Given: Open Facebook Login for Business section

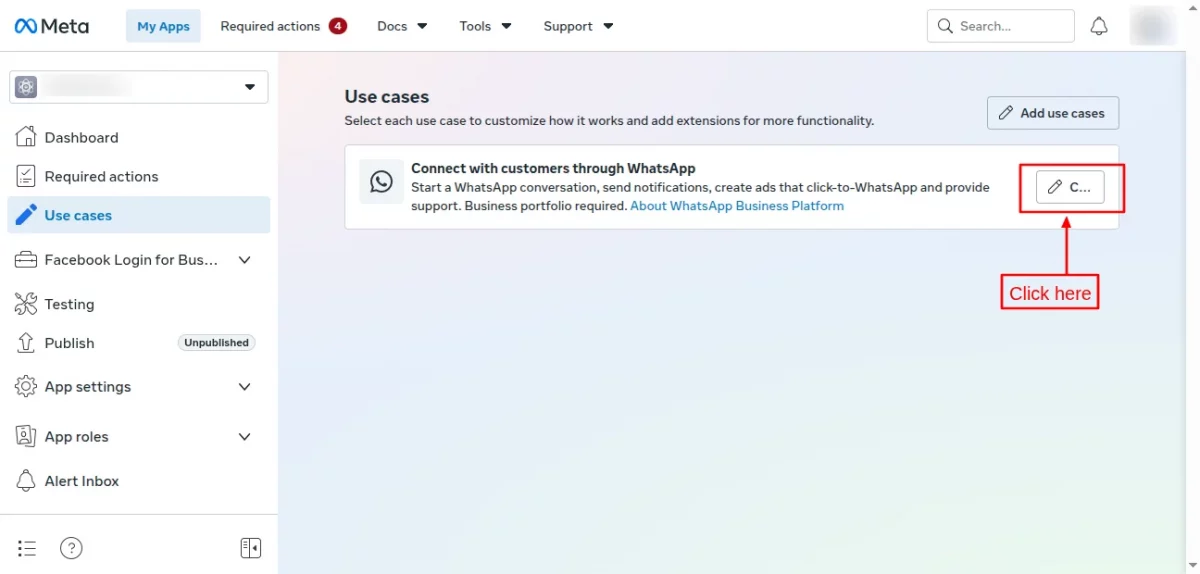Looking at the screenshot, I should pyautogui.click(x=131, y=260).
